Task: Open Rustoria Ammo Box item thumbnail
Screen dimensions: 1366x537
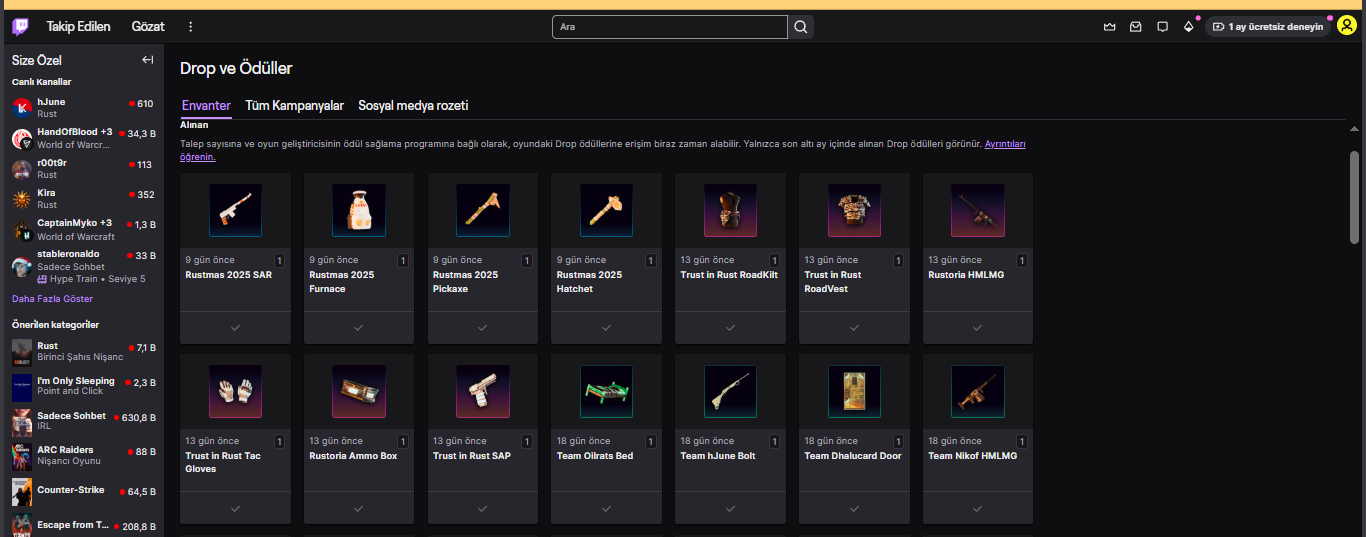Action: point(359,391)
